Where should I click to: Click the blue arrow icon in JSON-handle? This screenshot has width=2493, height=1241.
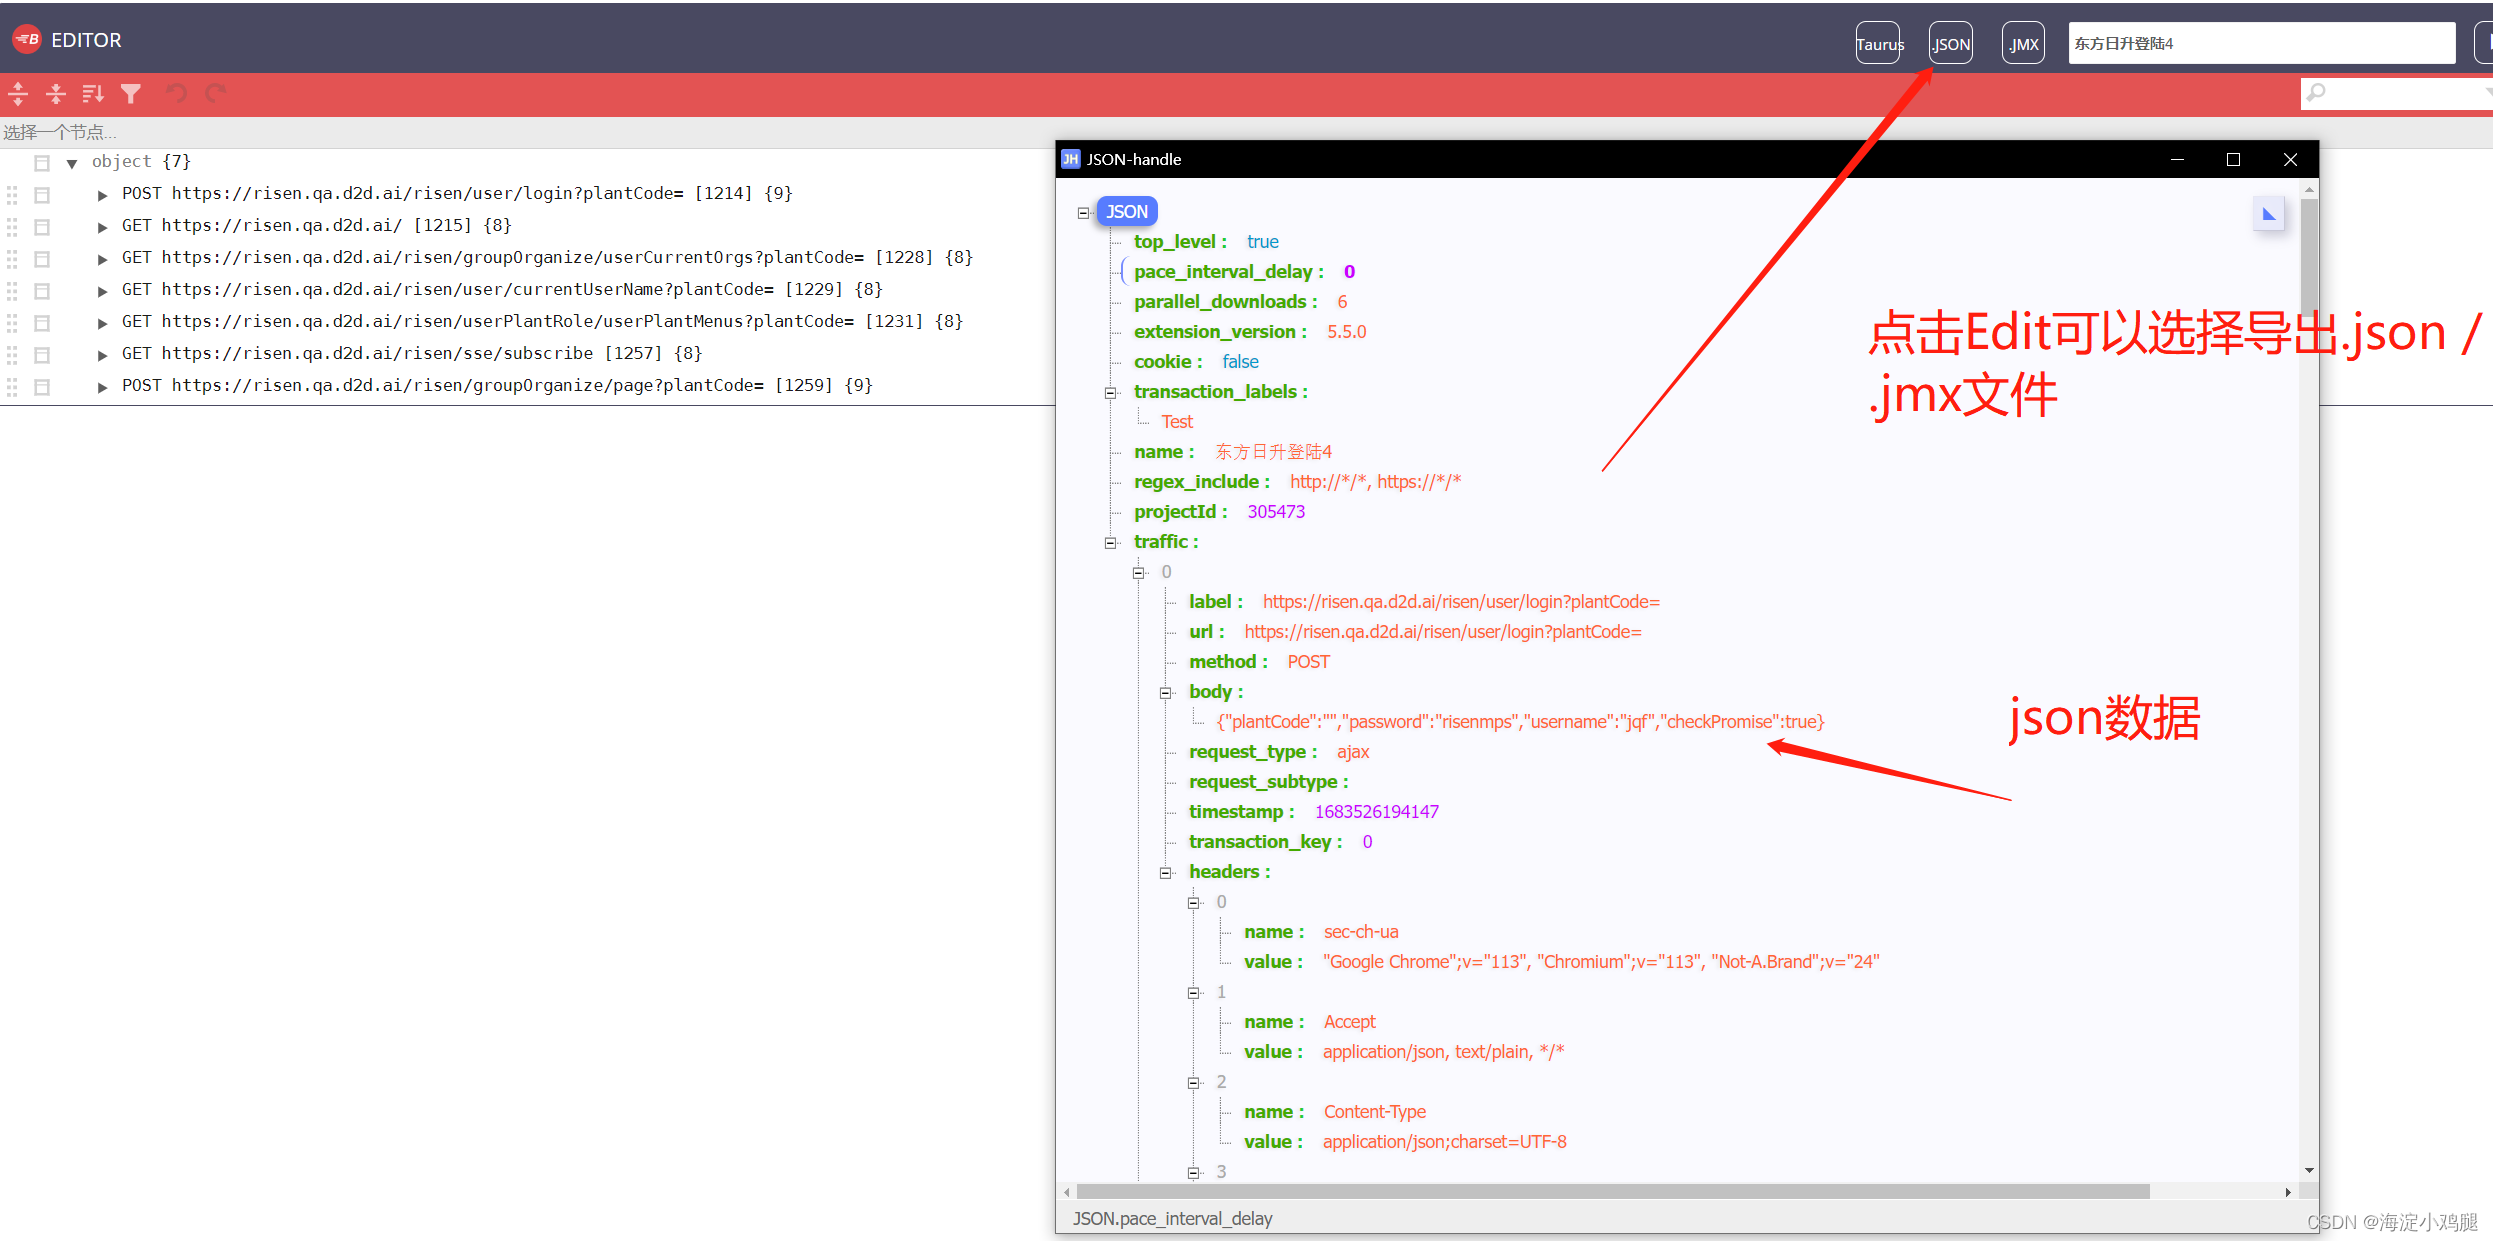[x=2268, y=214]
